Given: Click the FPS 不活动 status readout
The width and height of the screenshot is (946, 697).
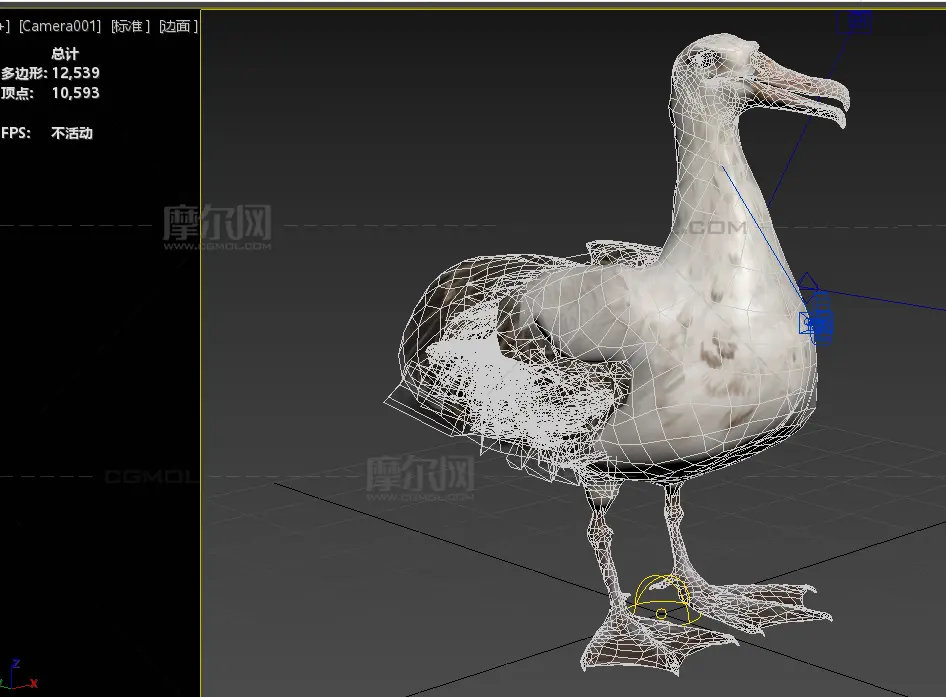Looking at the screenshot, I should (x=48, y=133).
